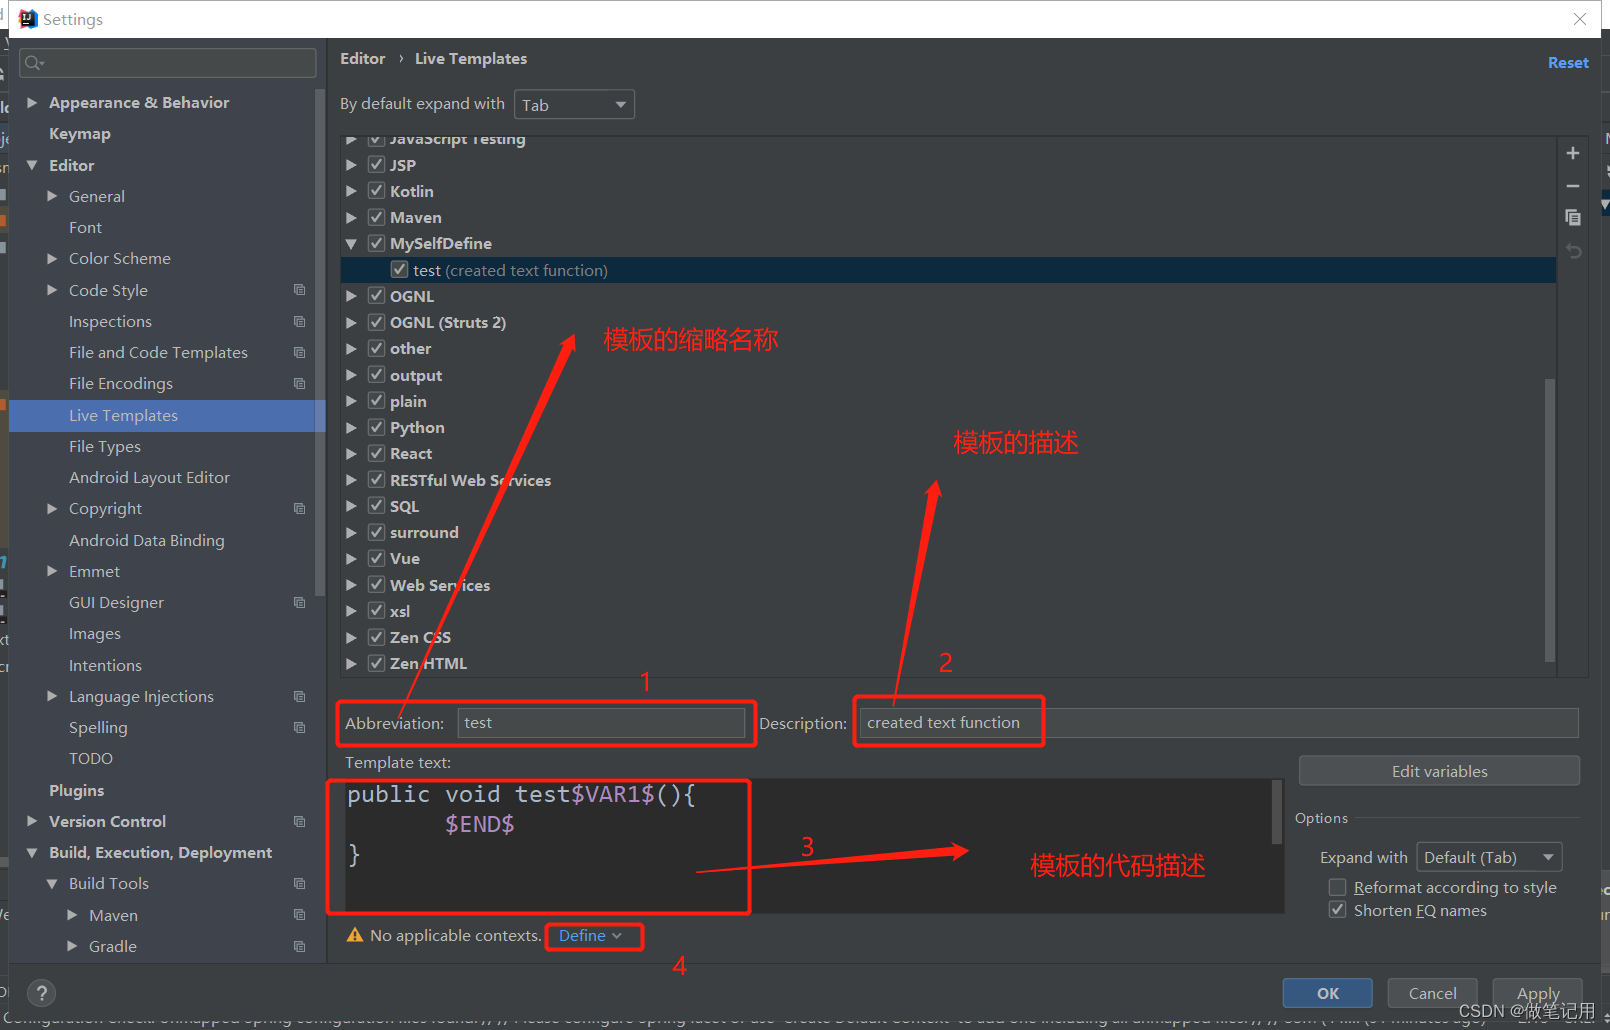Image resolution: width=1610 pixels, height=1030 pixels.
Task: Expand the Code Style settings node
Action: (x=52, y=290)
